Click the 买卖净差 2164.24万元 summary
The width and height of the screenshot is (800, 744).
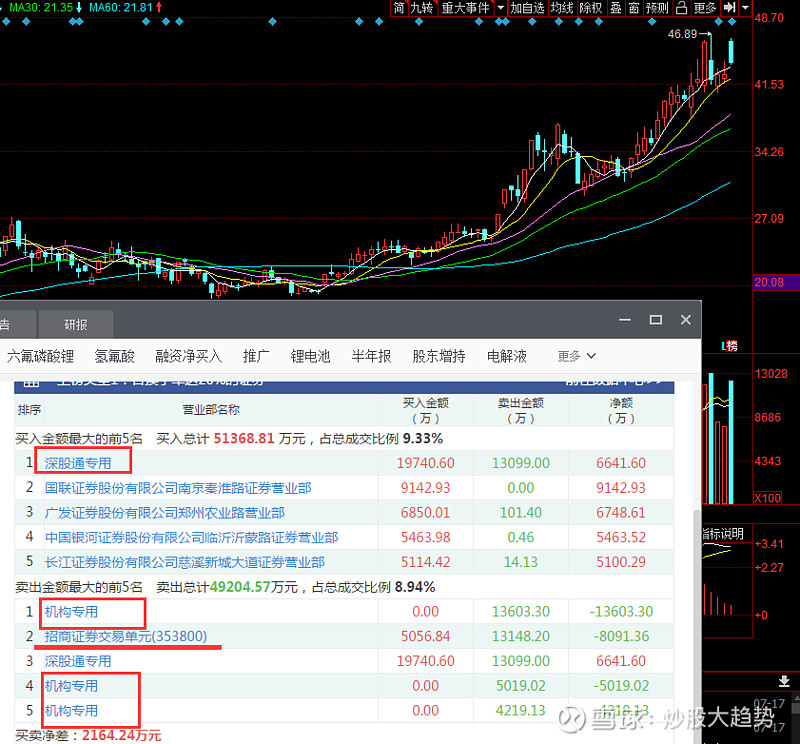click(88, 735)
